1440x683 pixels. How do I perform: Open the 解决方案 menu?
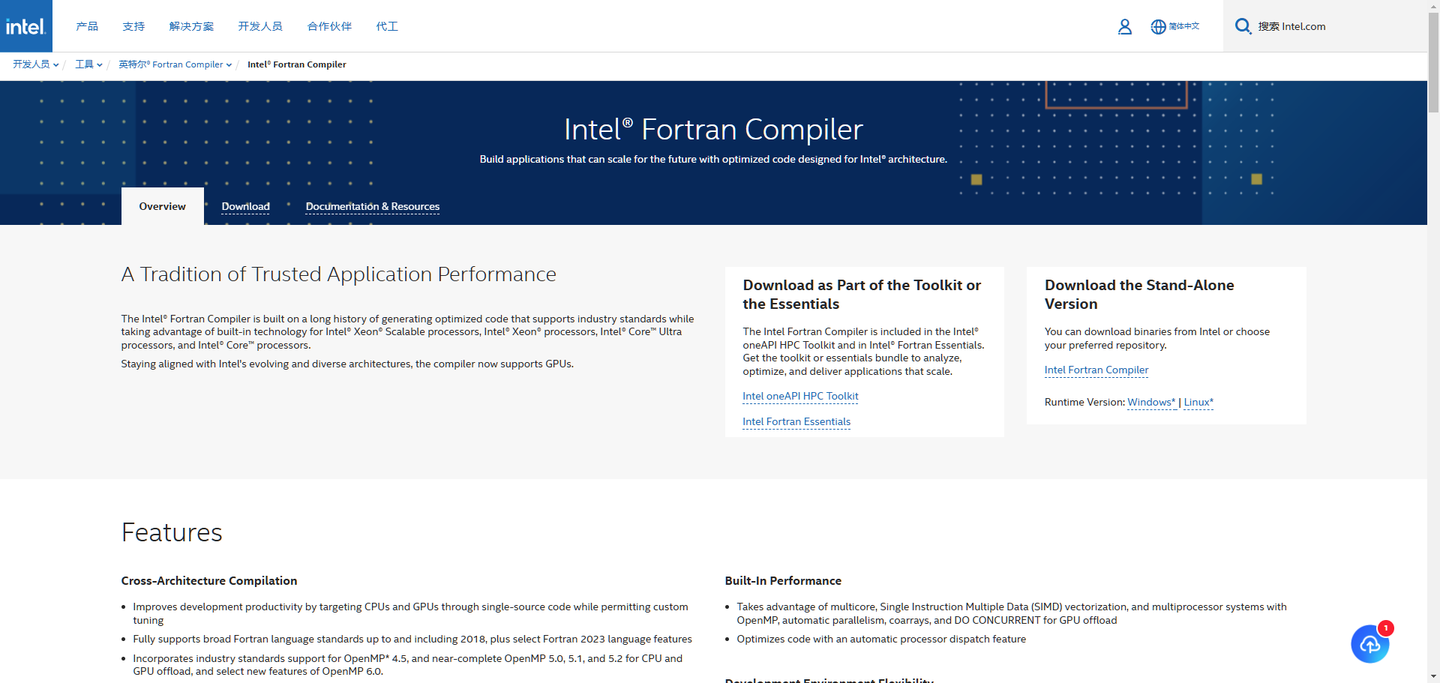coord(191,27)
